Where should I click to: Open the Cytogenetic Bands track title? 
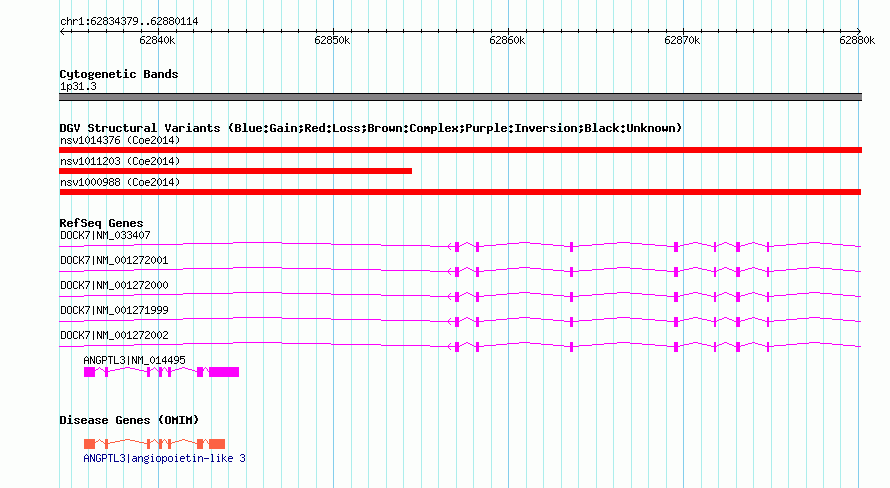pyautogui.click(x=119, y=74)
